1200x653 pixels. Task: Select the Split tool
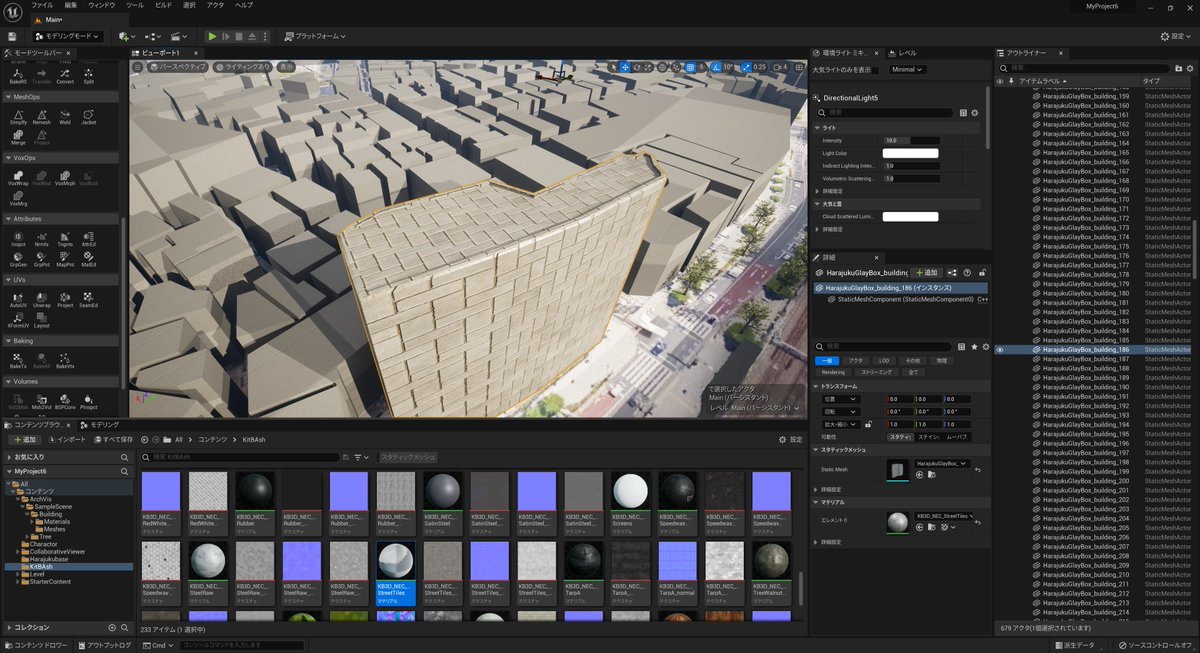click(88, 76)
